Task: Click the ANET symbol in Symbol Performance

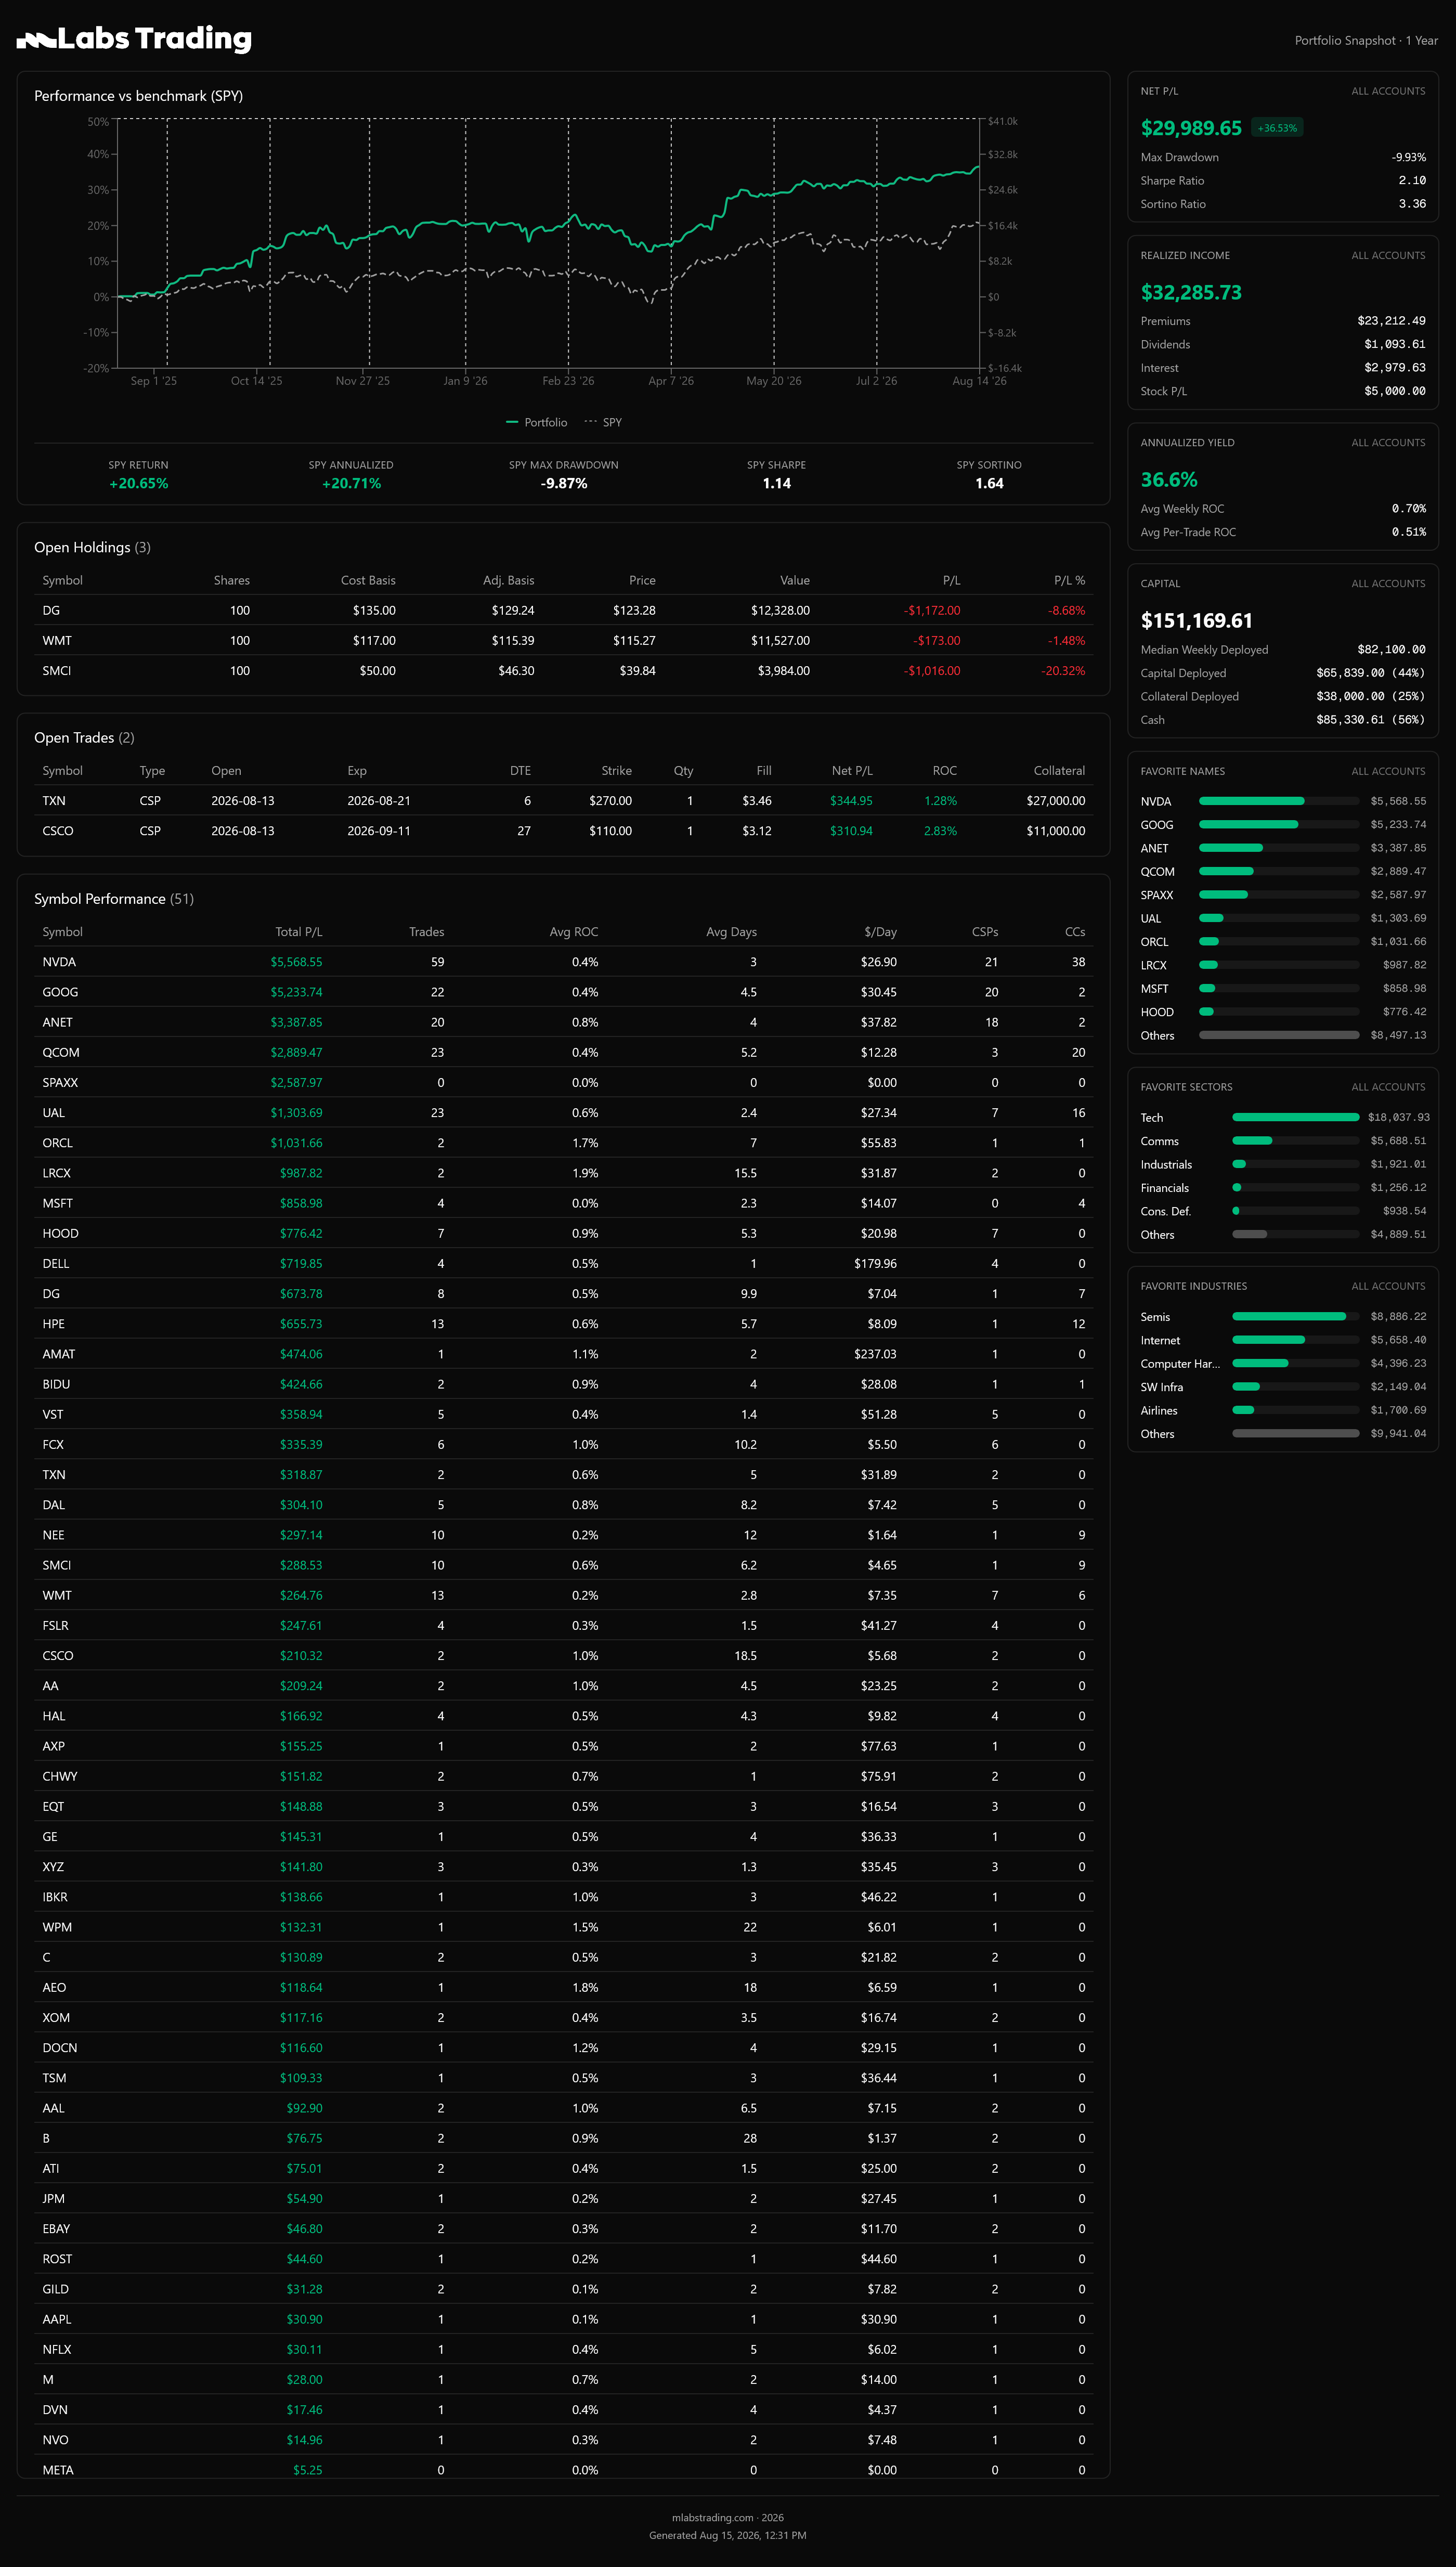Action: 58,1022
